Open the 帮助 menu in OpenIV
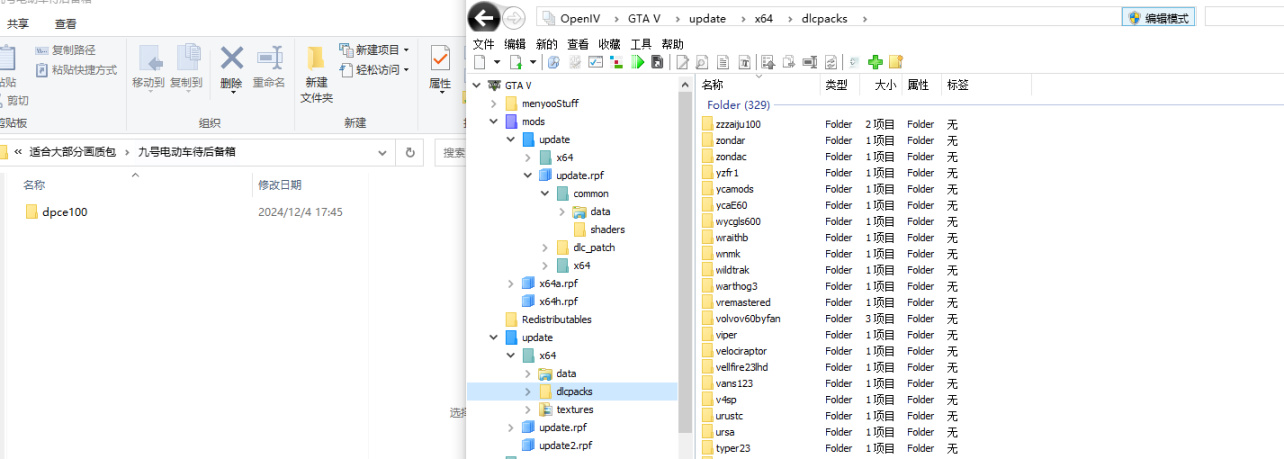 (673, 44)
